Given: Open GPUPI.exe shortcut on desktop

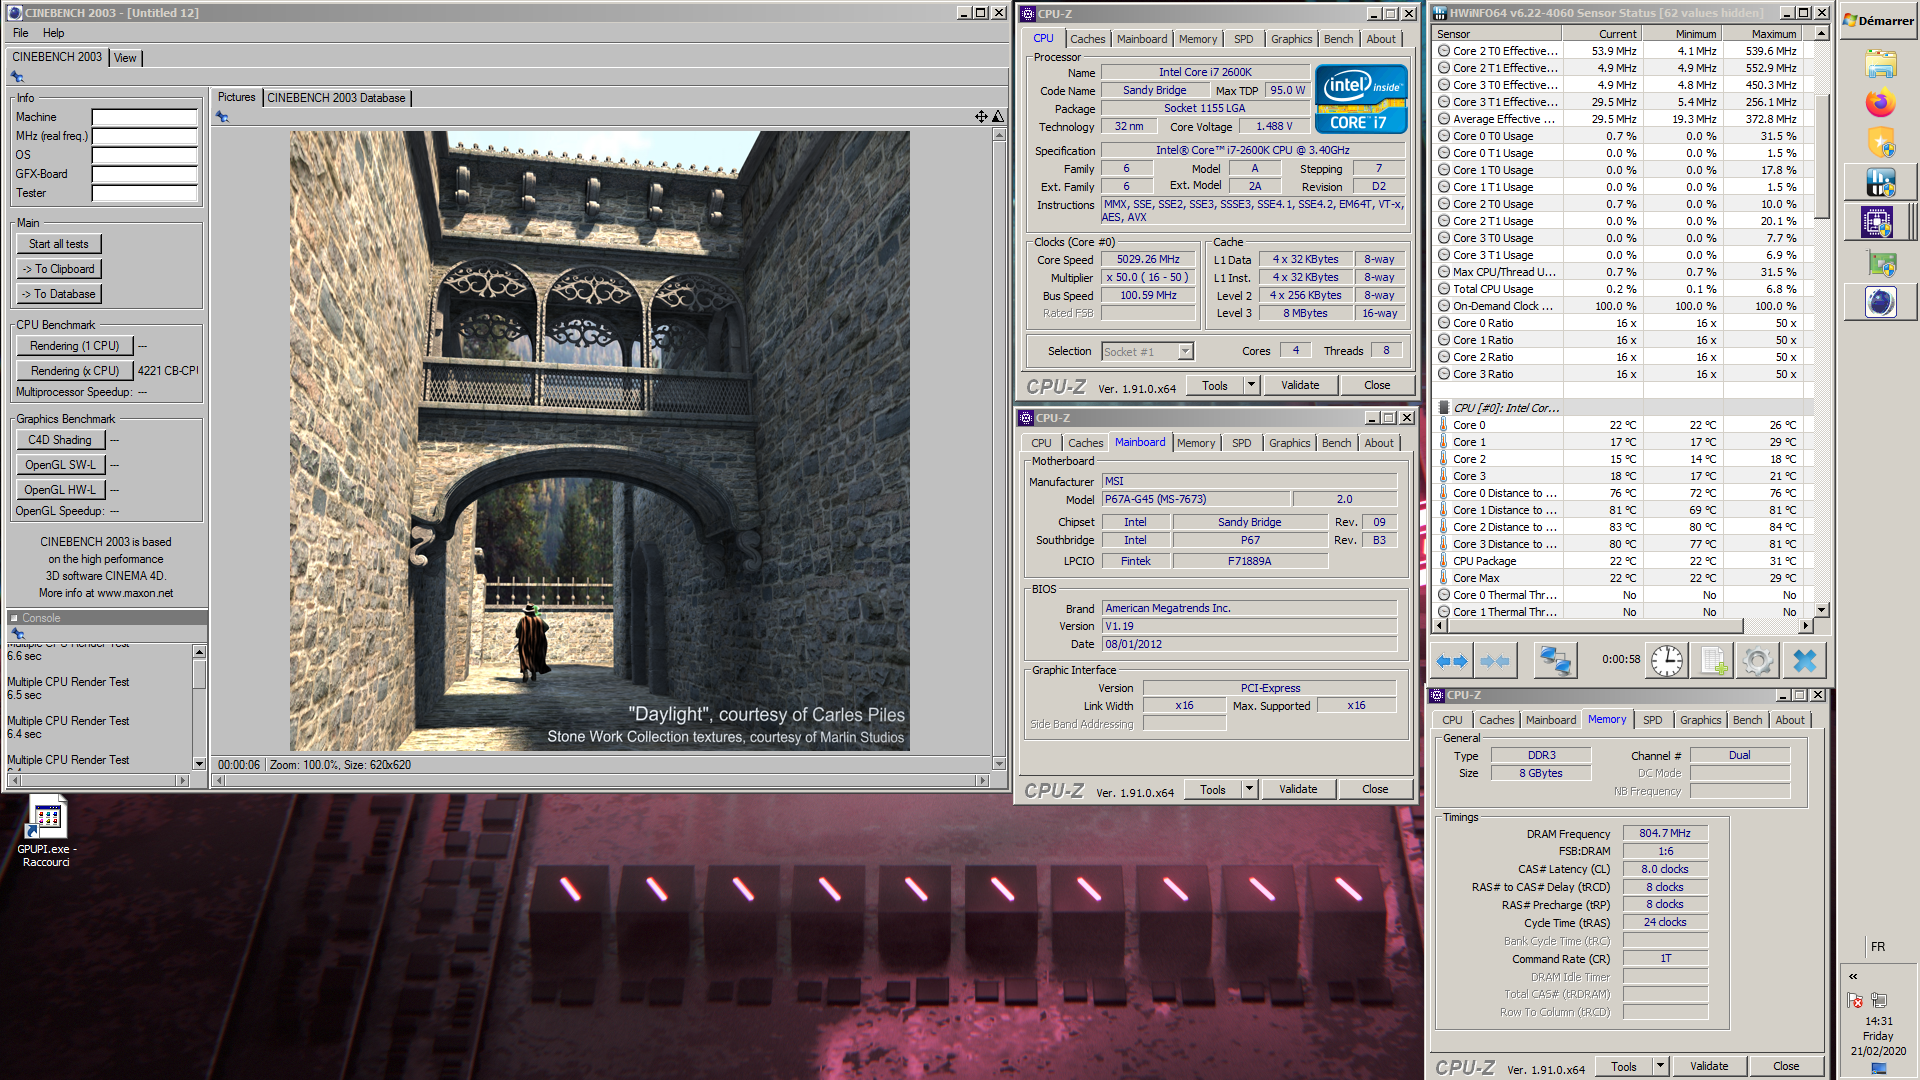Looking at the screenshot, I should (46, 832).
